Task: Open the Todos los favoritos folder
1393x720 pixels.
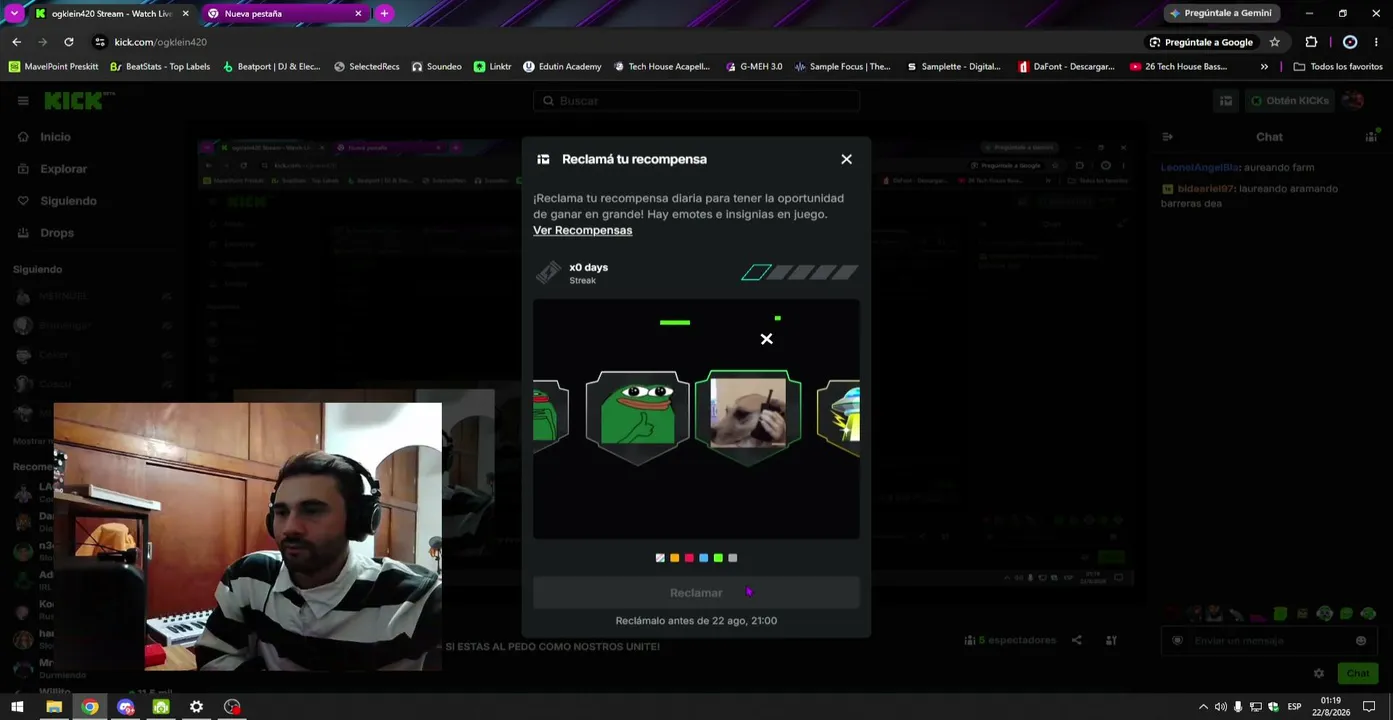Action: [x=1338, y=67]
